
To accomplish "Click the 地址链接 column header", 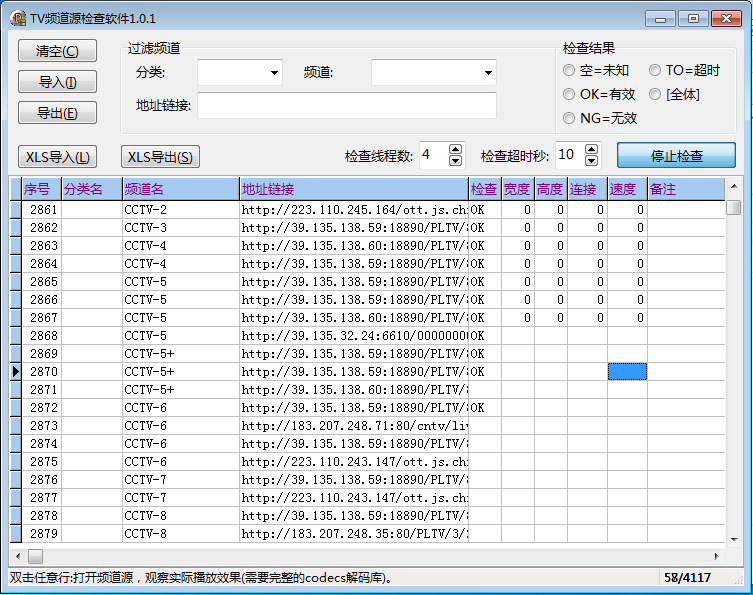I will coord(354,189).
